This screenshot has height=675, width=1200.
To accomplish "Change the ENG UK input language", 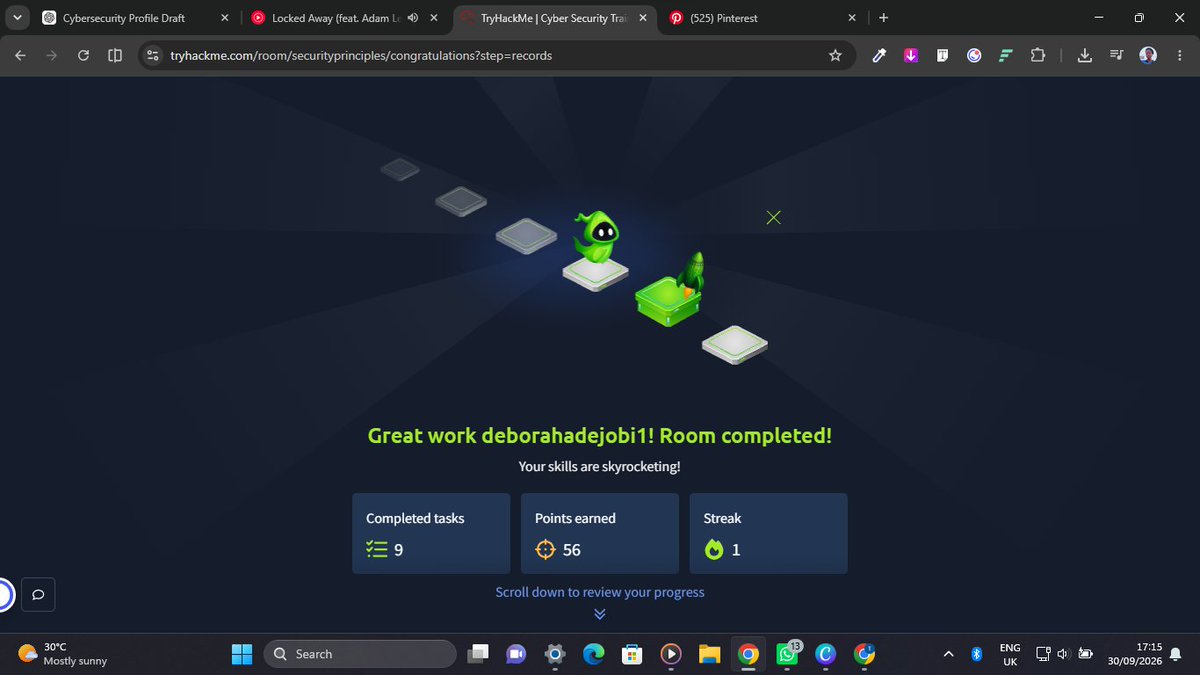I will 1010,654.
